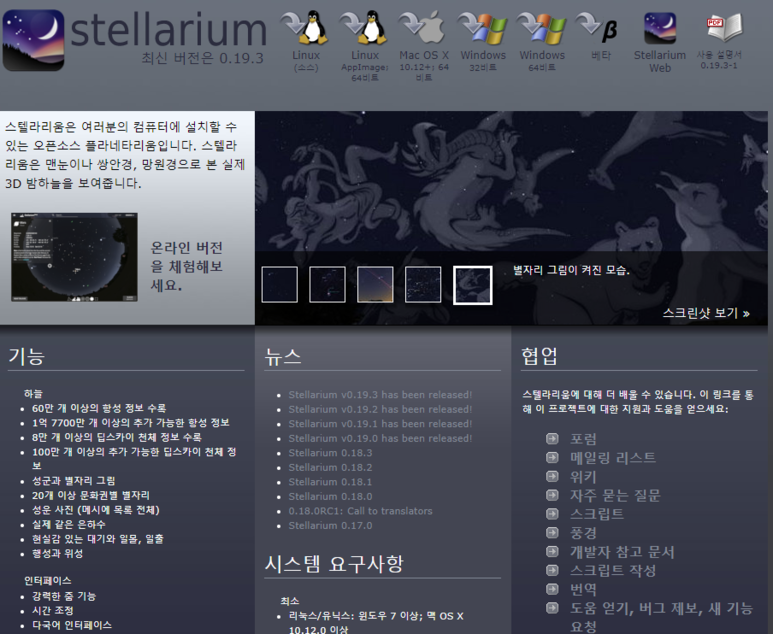
Task: Open Stellarium 0.18.3 news link
Action: [330, 453]
